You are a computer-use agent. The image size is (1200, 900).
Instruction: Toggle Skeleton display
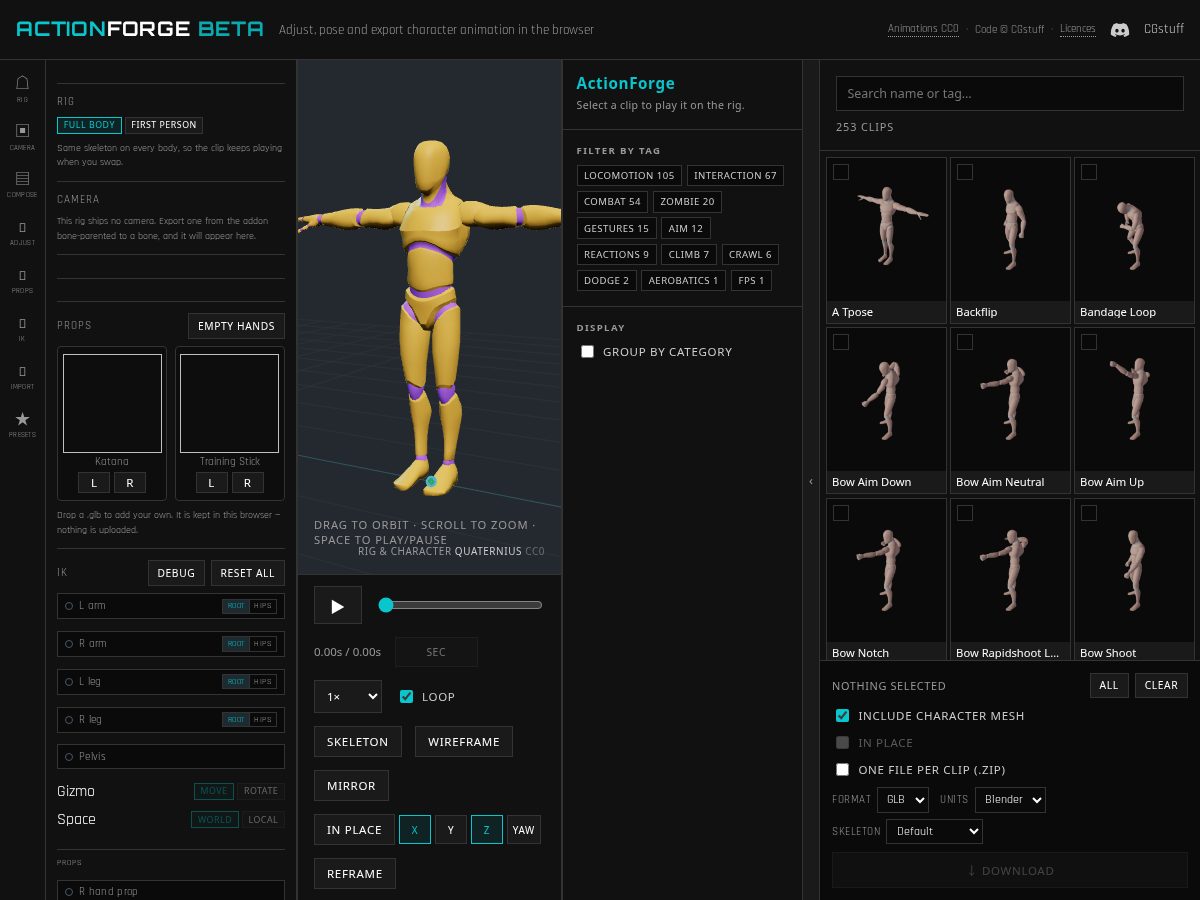point(357,742)
